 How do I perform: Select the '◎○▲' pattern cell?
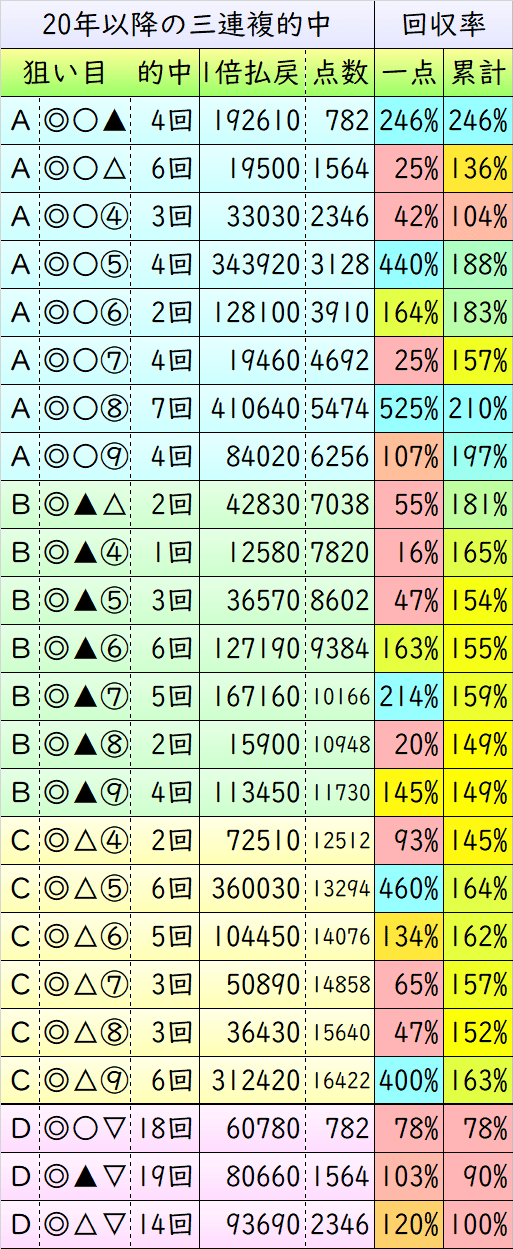[85, 121]
